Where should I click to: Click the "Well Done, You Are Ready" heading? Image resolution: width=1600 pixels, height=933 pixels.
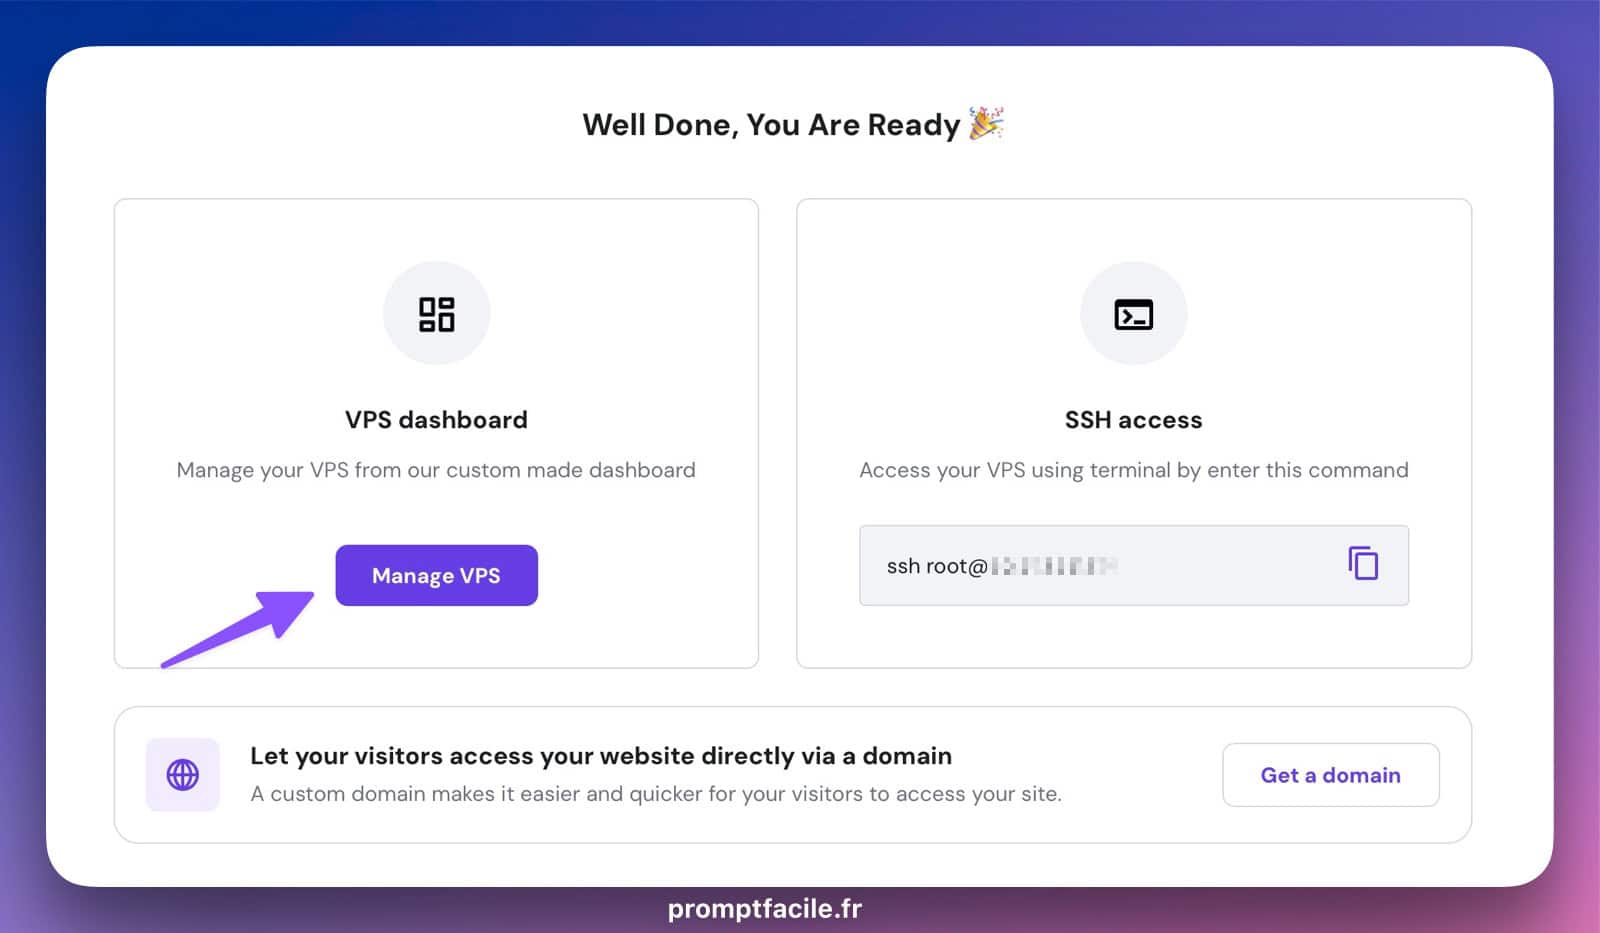click(x=770, y=125)
